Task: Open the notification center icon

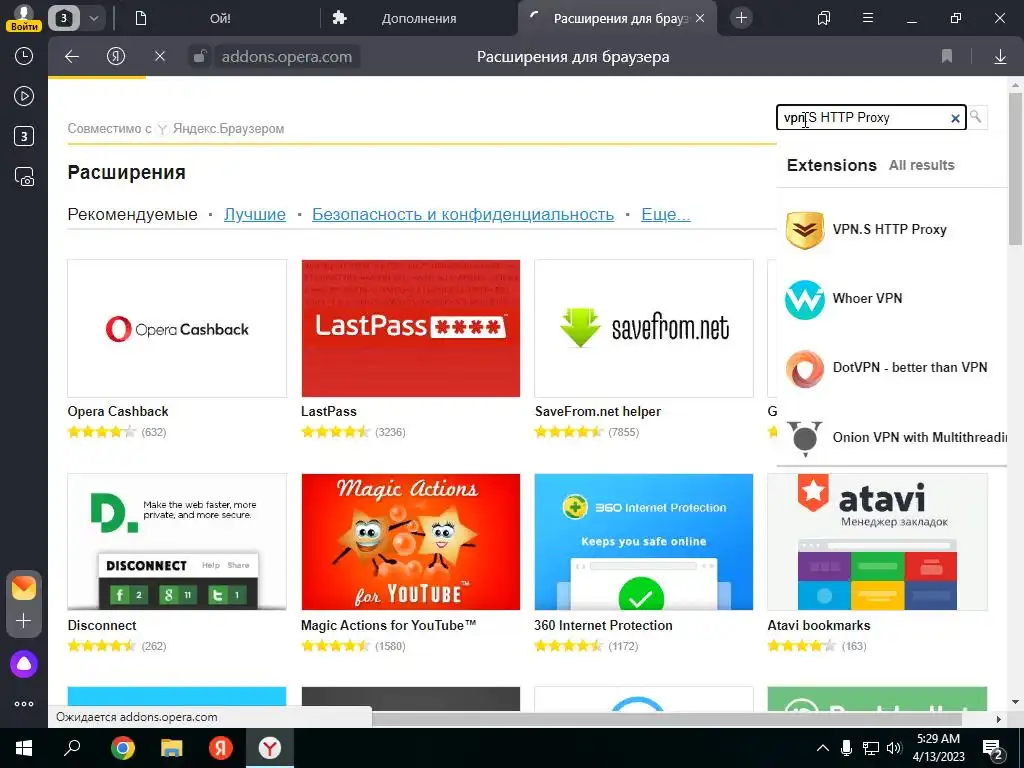Action: click(993, 749)
